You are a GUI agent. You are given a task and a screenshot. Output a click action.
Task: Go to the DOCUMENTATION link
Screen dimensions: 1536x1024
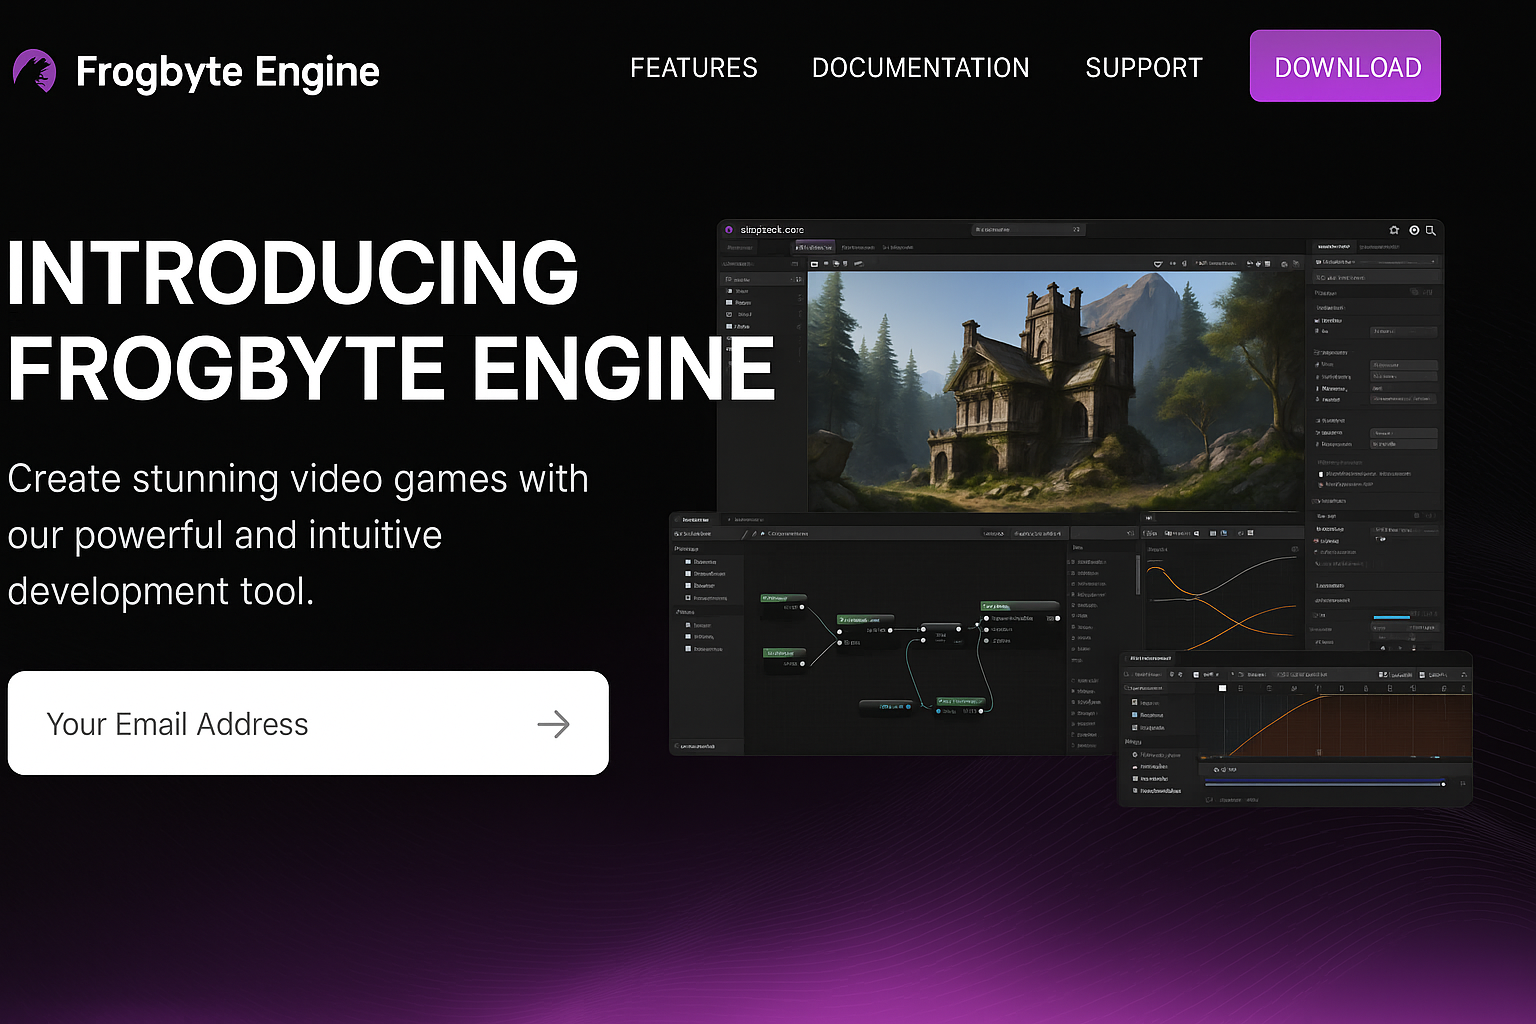point(920,68)
